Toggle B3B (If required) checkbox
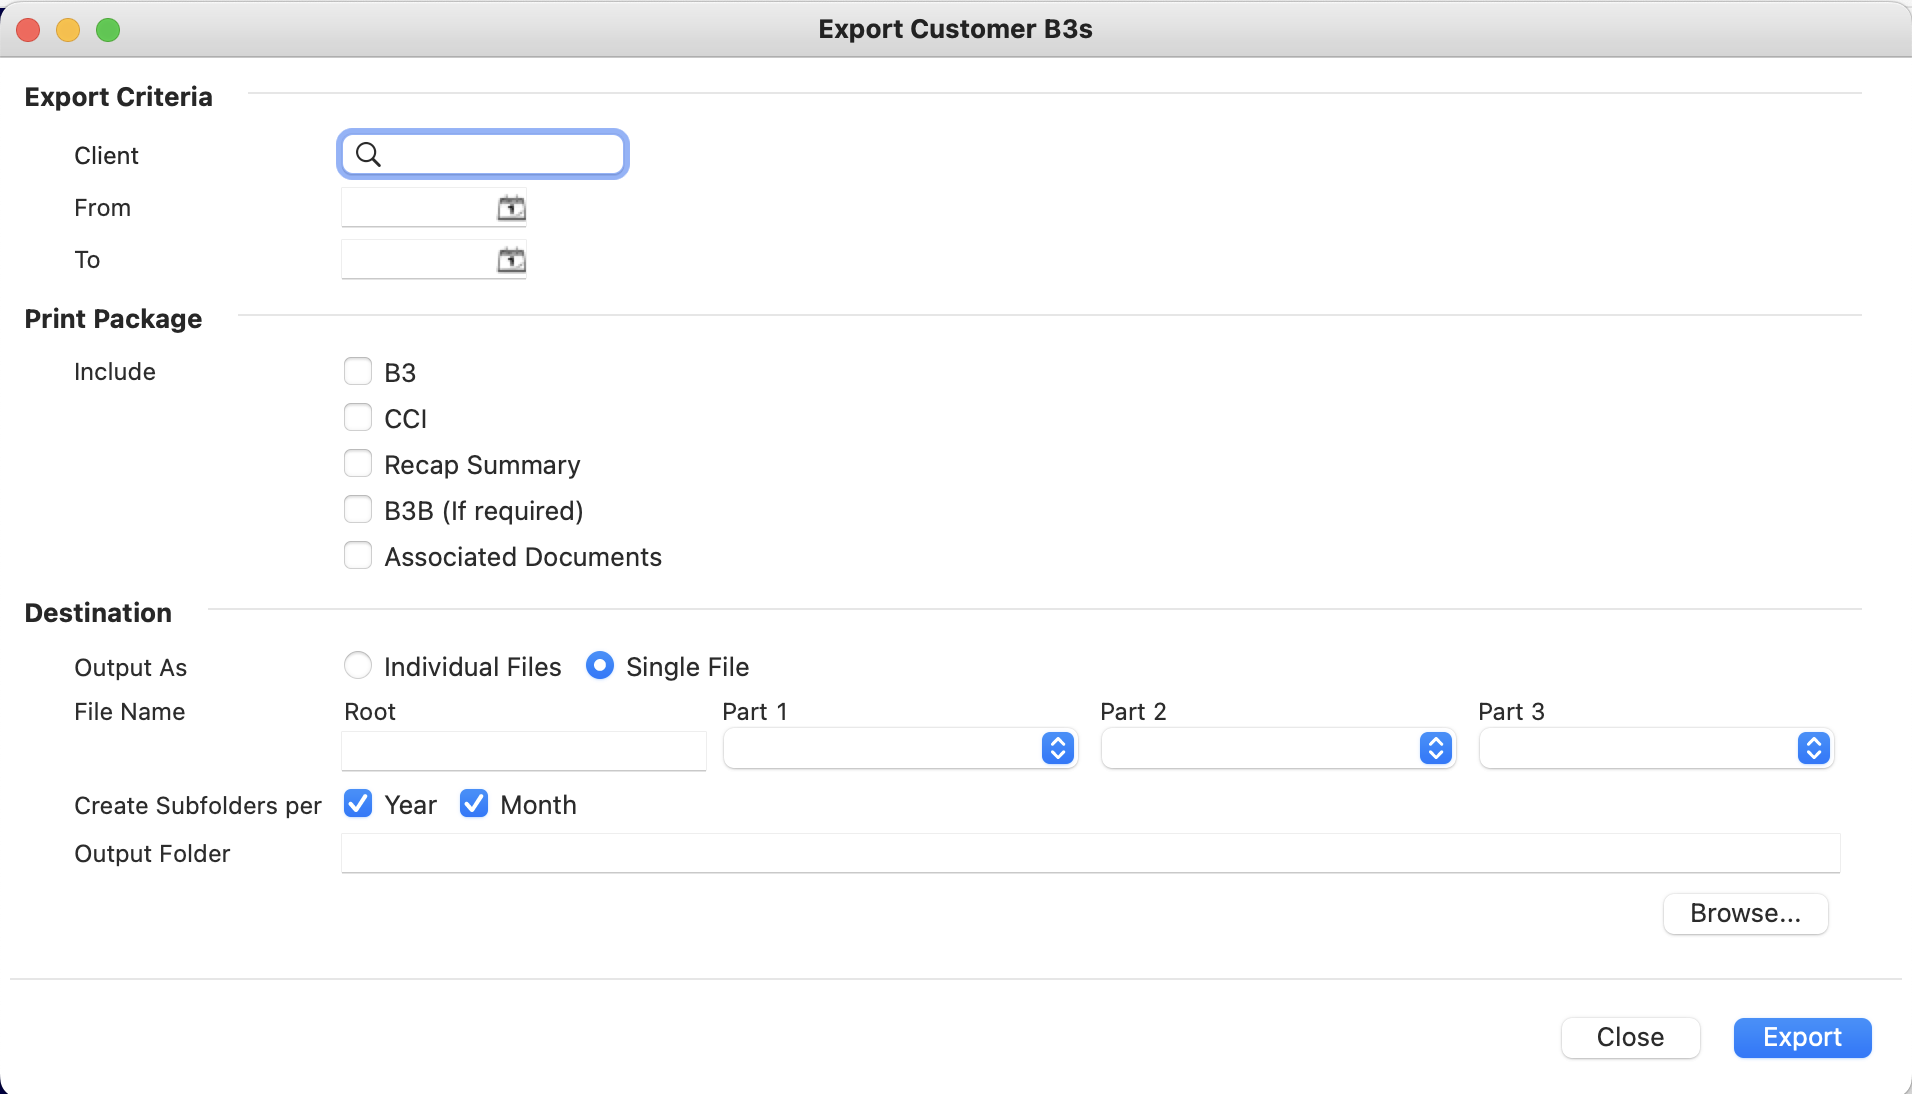This screenshot has width=1912, height=1094. tap(358, 510)
